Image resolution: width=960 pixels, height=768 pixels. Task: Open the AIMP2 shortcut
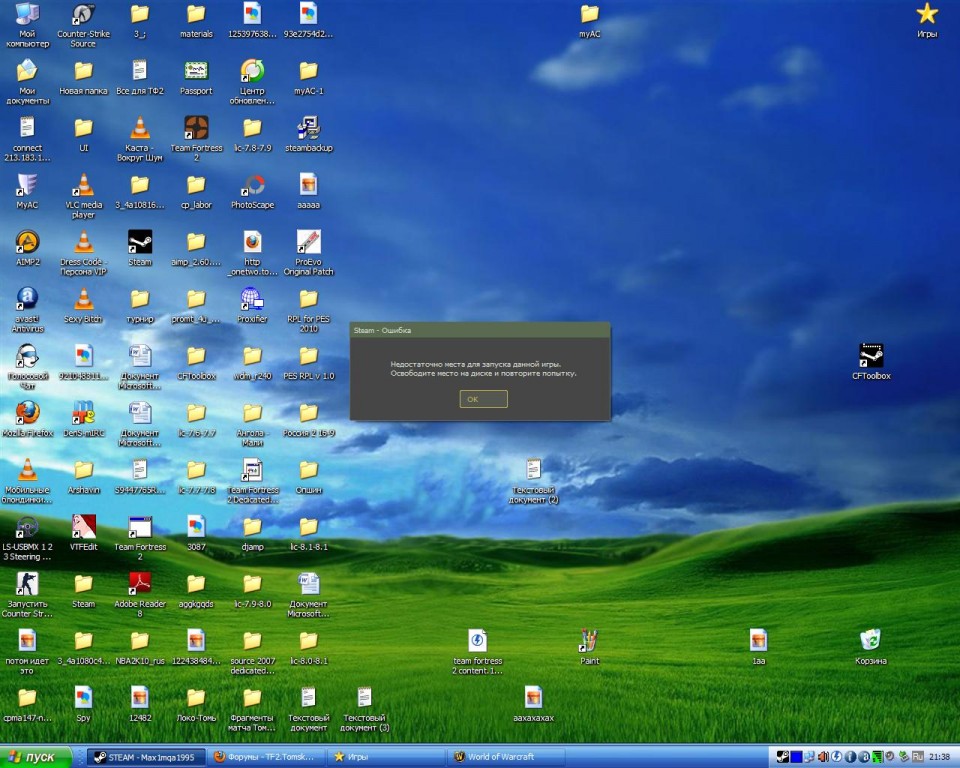coord(27,249)
